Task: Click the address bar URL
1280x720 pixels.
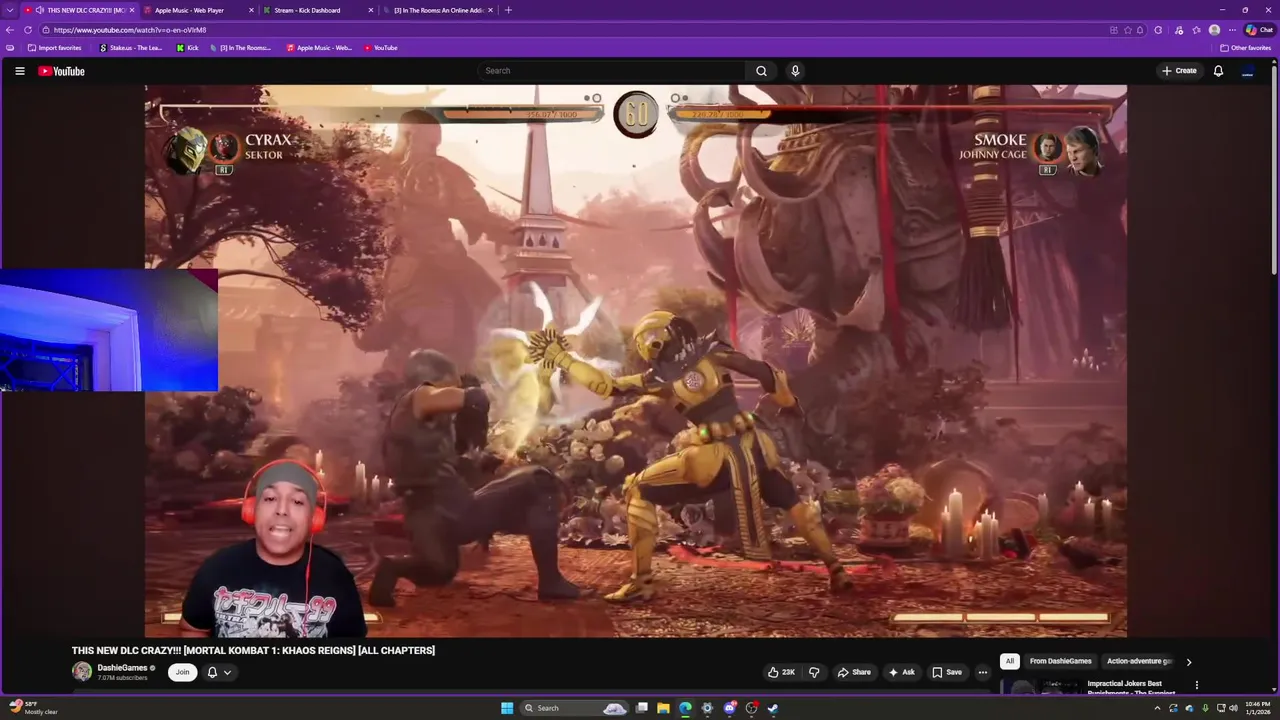Action: [x=130, y=30]
